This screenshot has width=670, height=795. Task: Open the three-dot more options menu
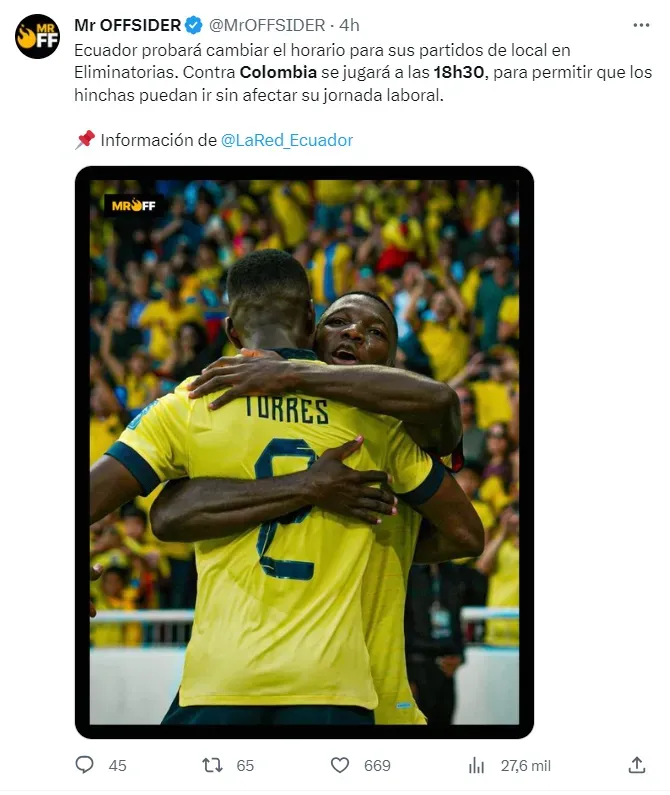641,25
